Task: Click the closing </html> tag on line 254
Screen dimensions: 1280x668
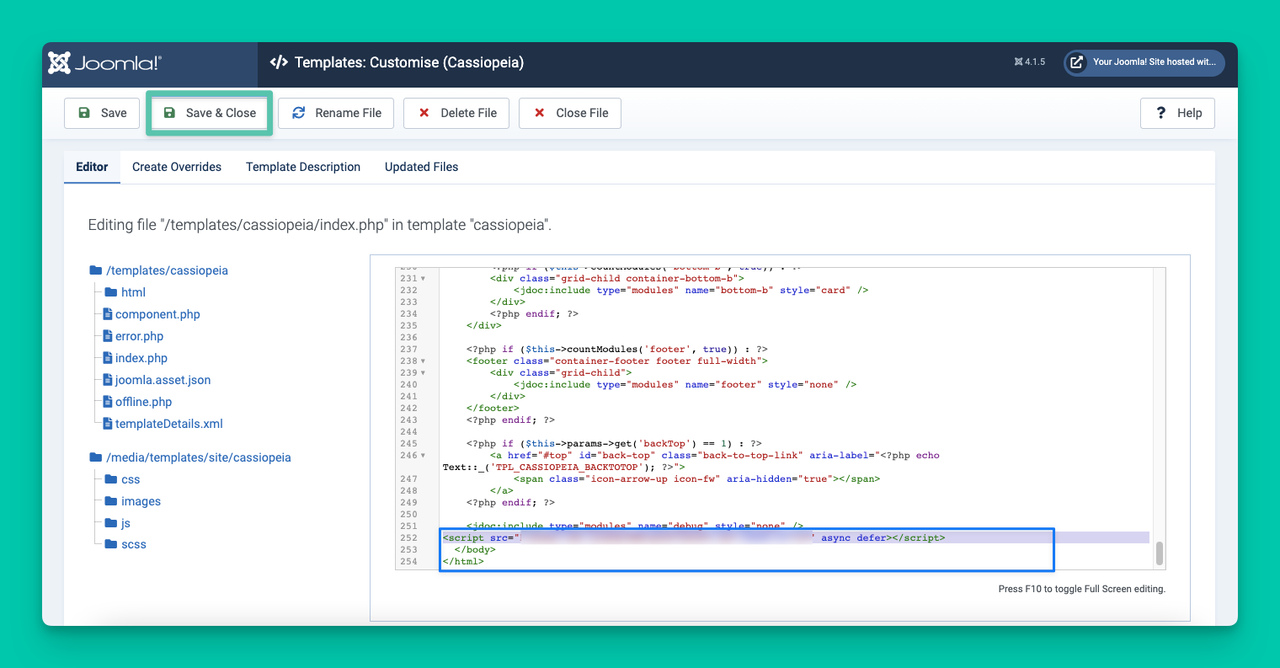Action: pos(463,562)
